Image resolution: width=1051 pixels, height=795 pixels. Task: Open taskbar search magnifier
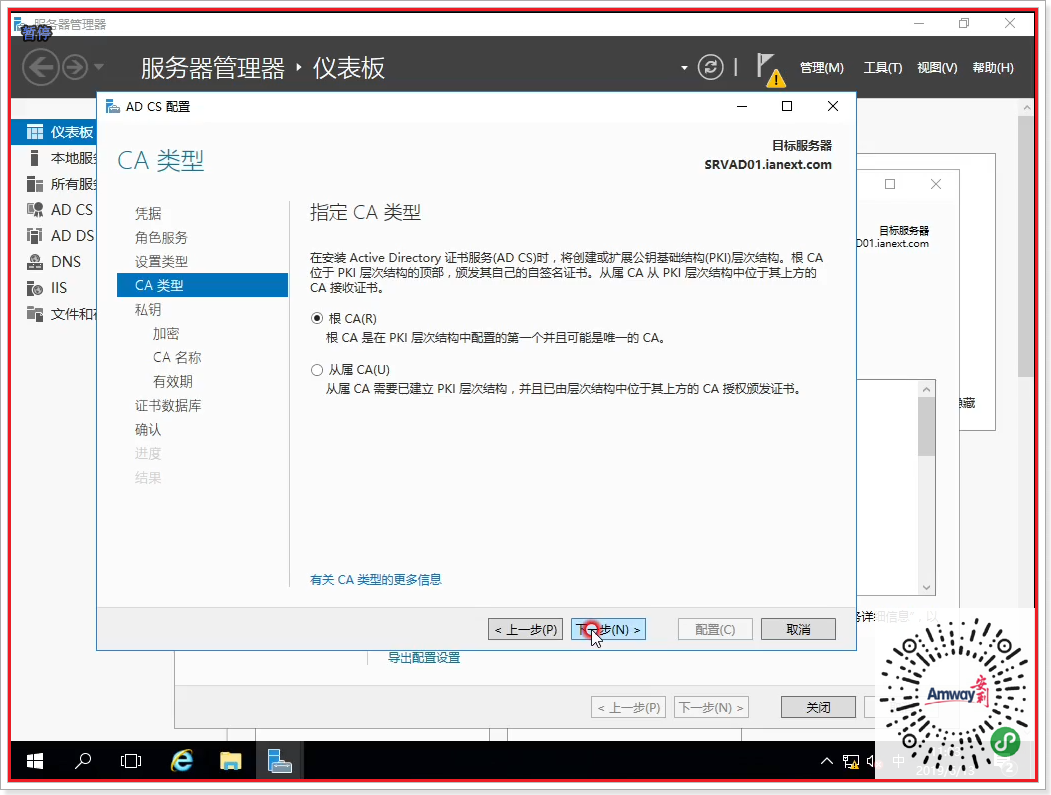pyautogui.click(x=83, y=761)
